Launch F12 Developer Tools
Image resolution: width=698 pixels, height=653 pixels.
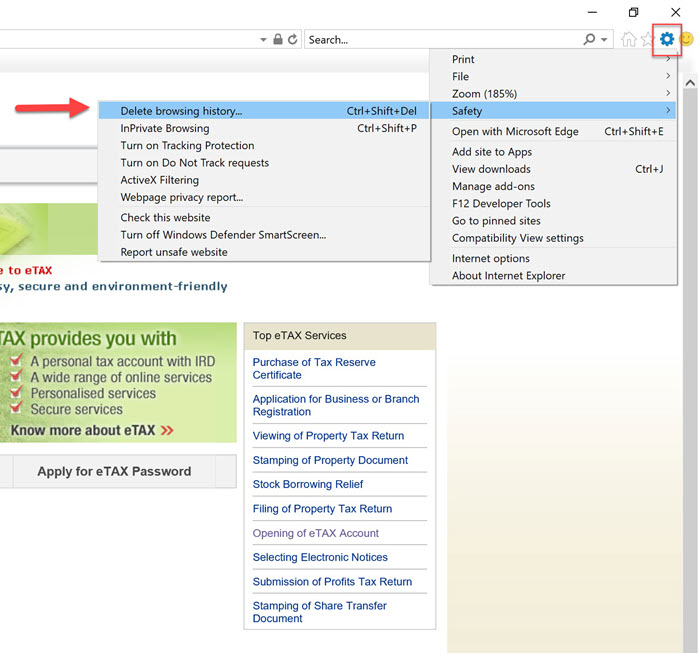pos(554,203)
